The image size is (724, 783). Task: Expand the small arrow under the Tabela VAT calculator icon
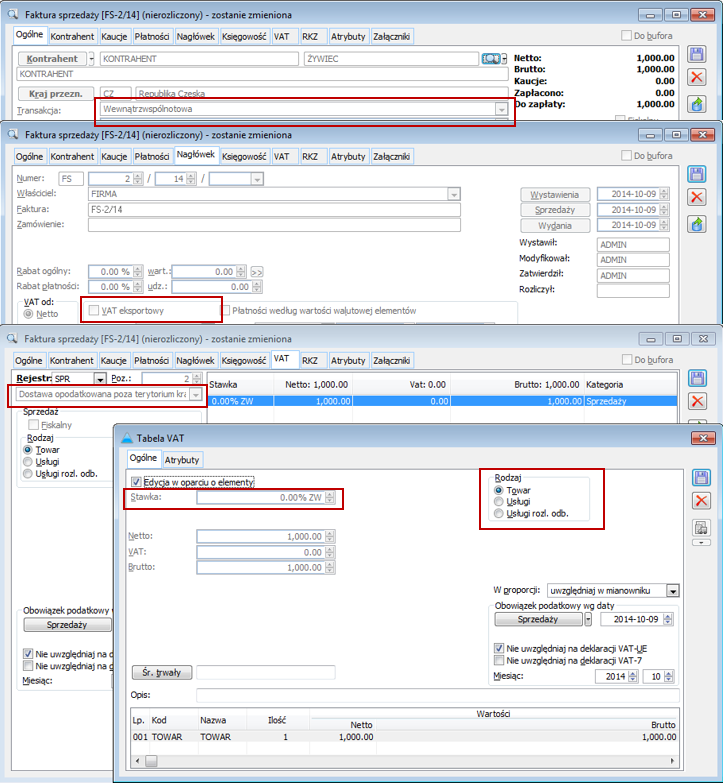(701, 542)
